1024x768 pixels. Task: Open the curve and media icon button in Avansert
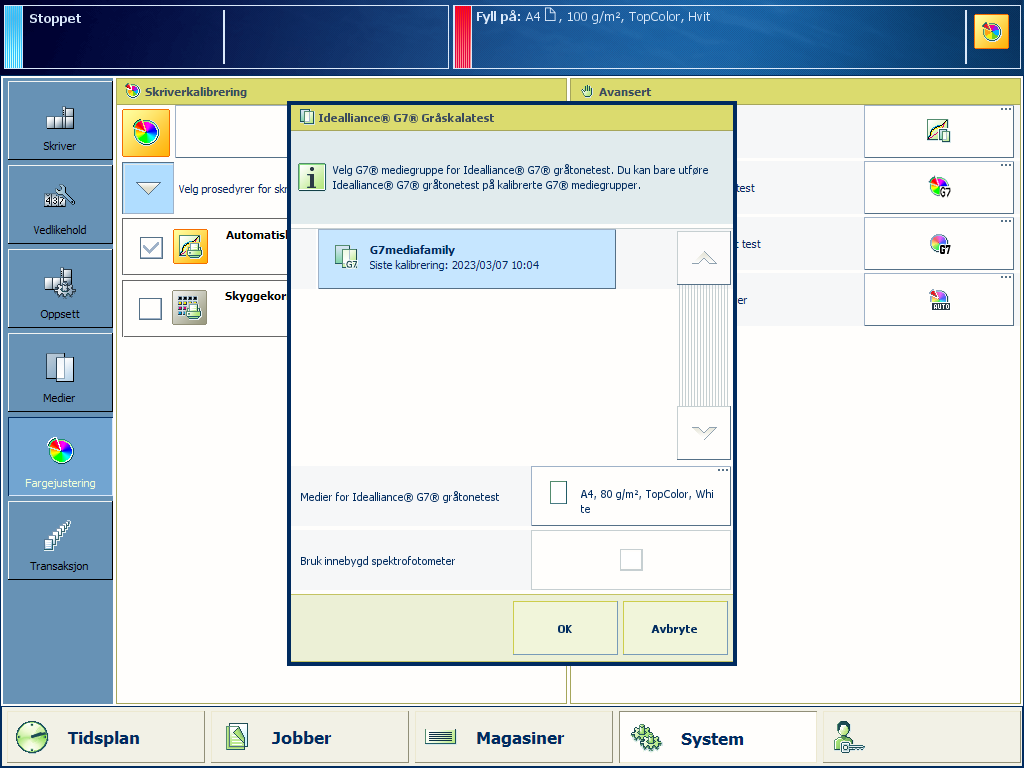coord(938,131)
